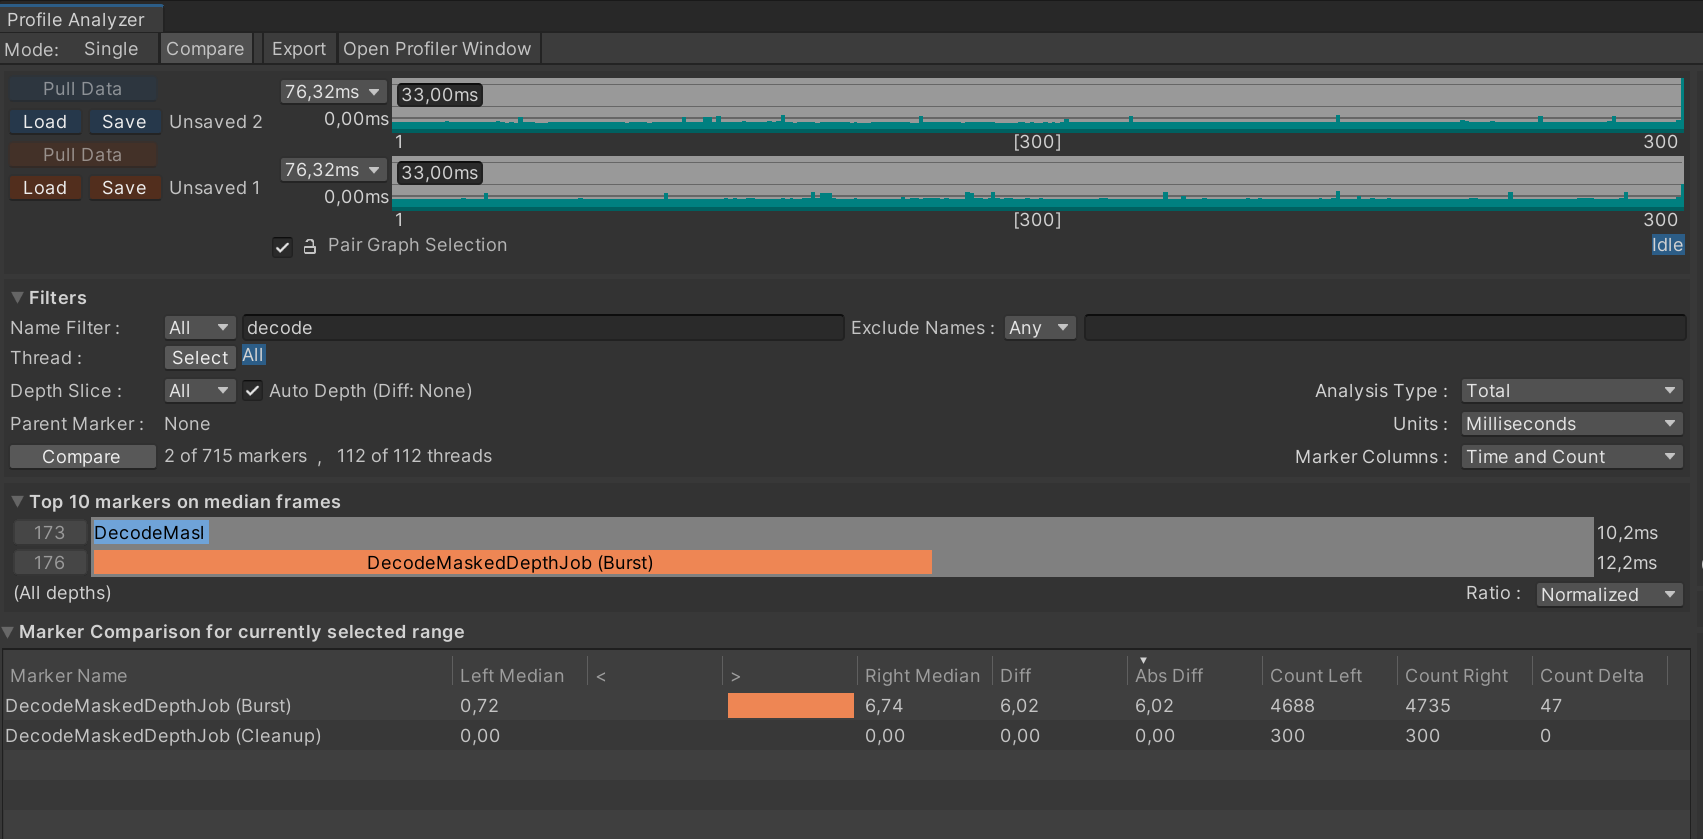
Task: Click Open Profiler Window
Action: (437, 49)
